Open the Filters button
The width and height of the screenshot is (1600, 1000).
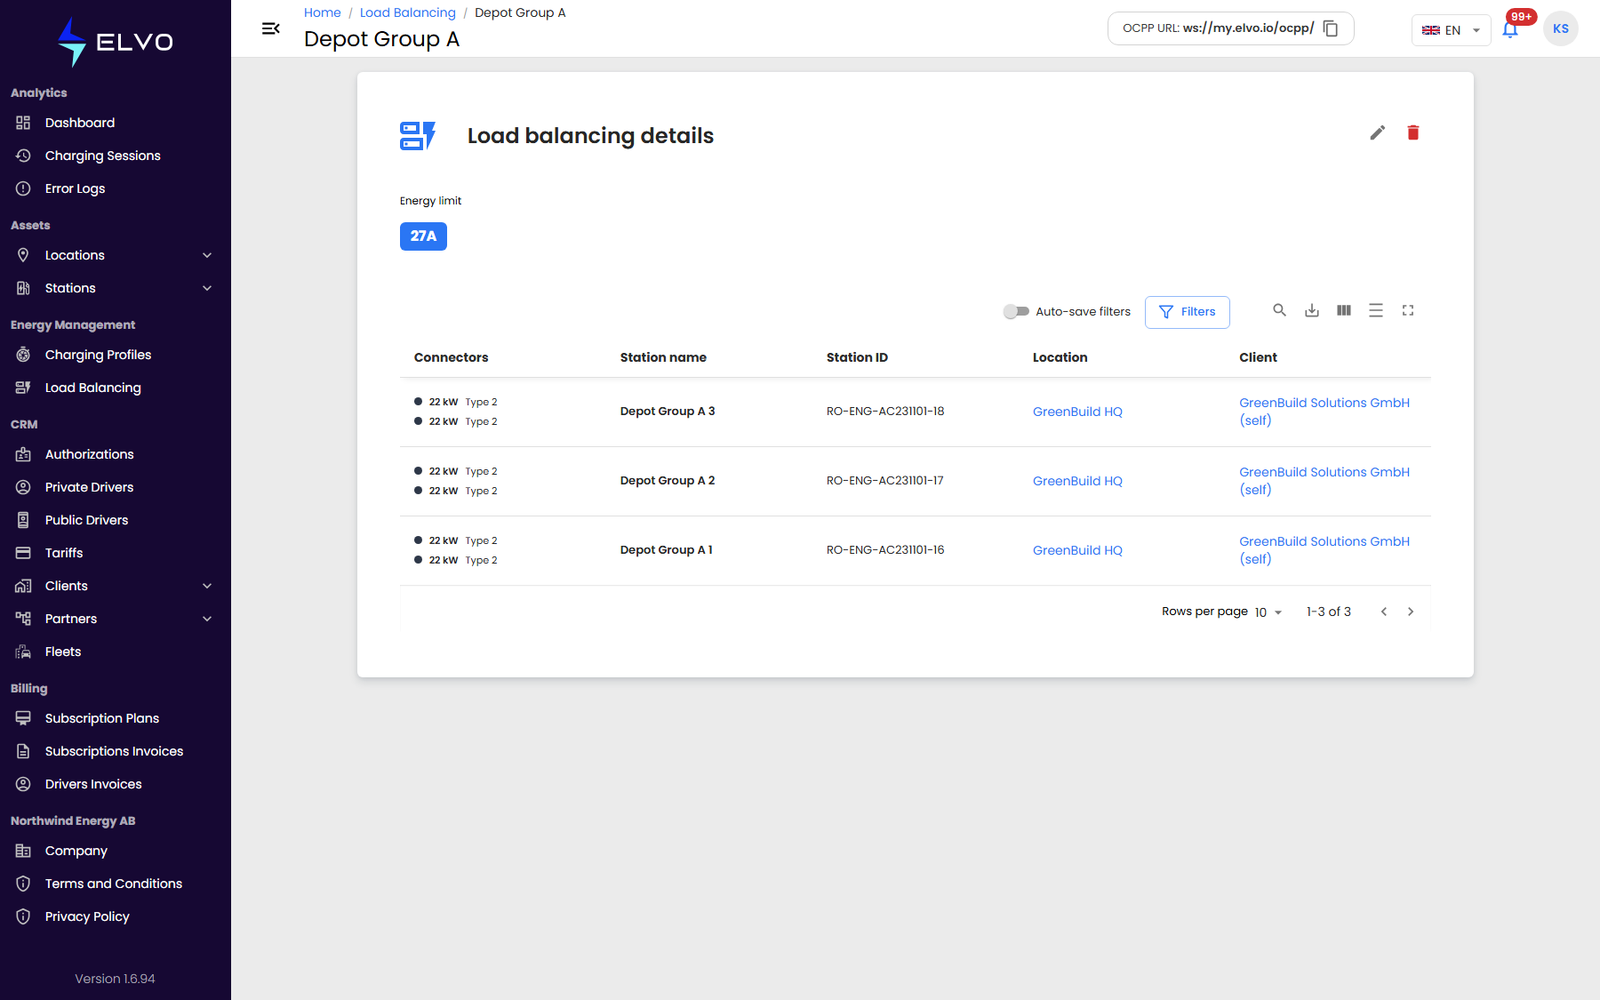[1187, 312]
